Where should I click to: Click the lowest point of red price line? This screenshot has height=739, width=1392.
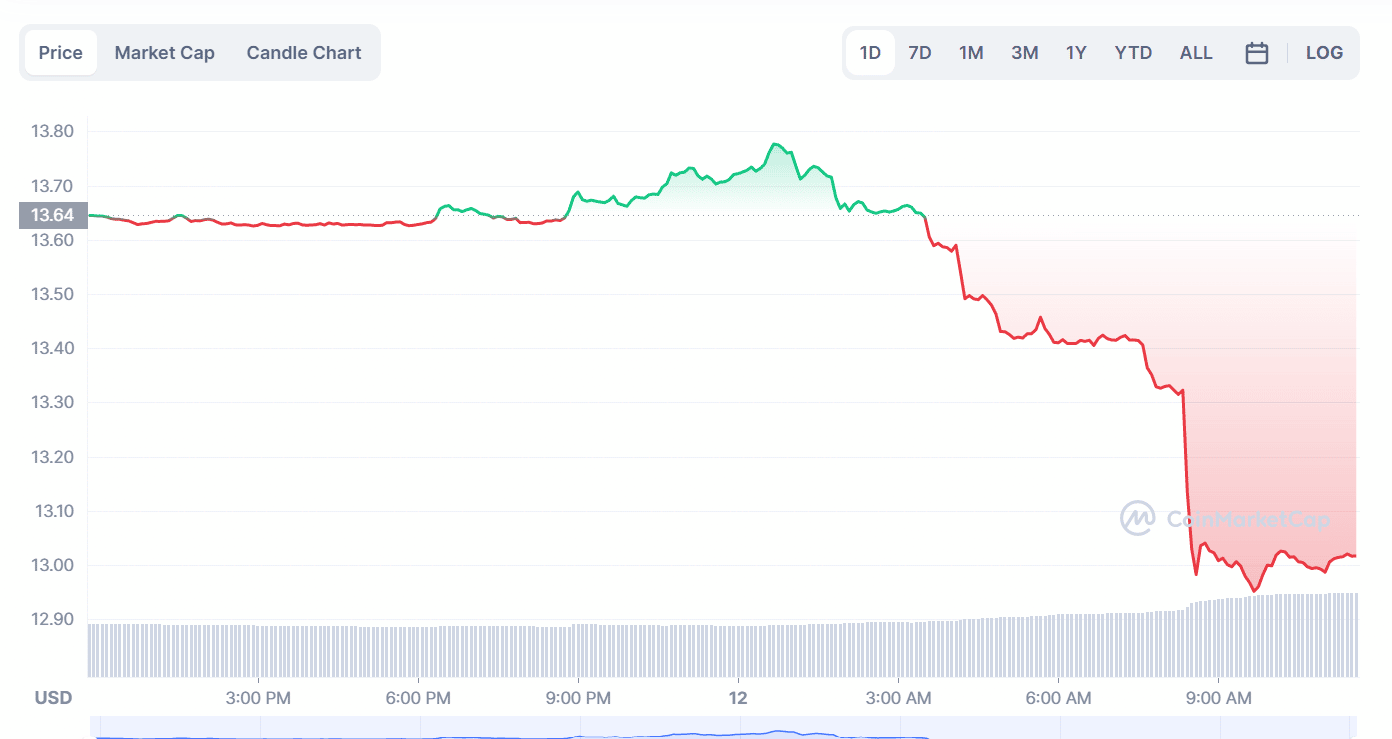pyautogui.click(x=1255, y=590)
